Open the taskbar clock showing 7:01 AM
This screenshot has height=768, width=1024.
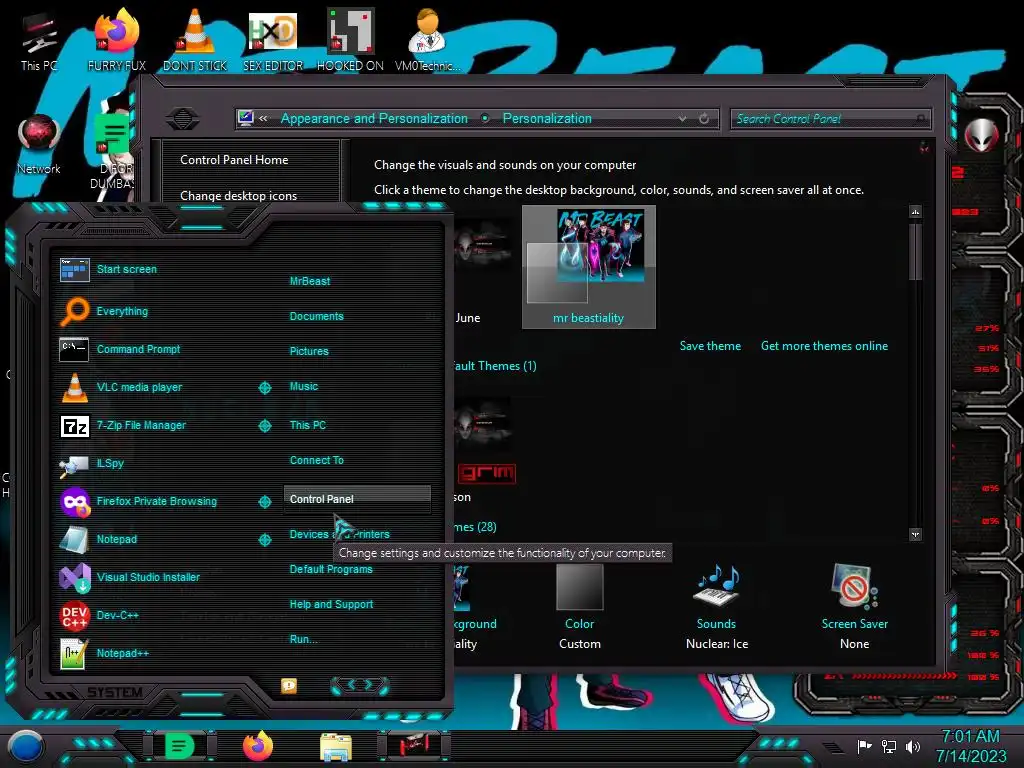971,746
